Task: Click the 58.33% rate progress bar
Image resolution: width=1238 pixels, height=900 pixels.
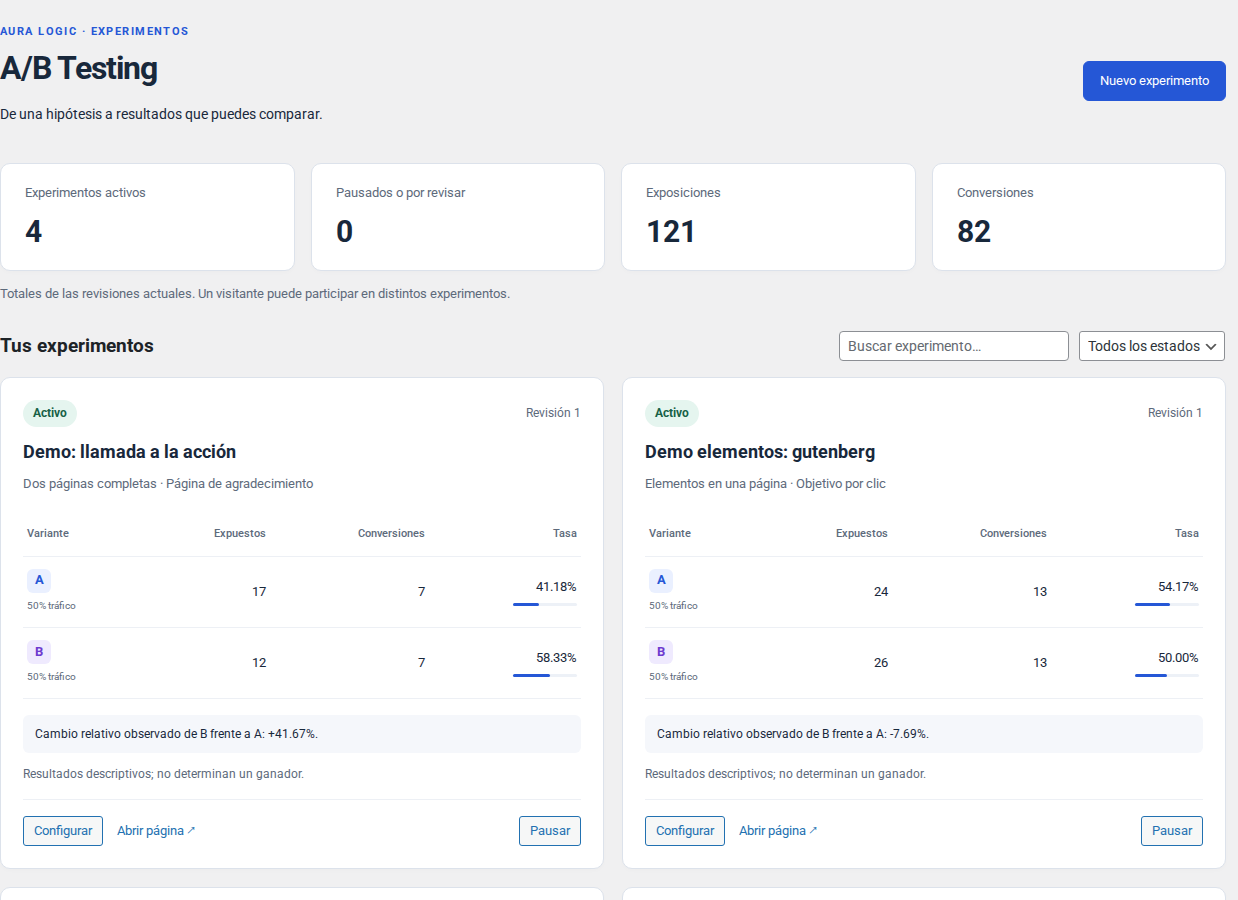Action: [x=545, y=675]
